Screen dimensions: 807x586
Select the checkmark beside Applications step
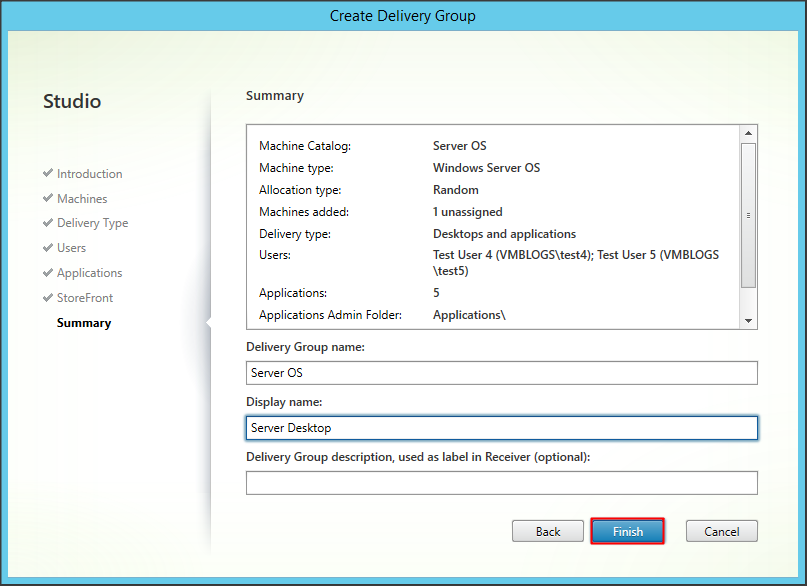click(48, 272)
